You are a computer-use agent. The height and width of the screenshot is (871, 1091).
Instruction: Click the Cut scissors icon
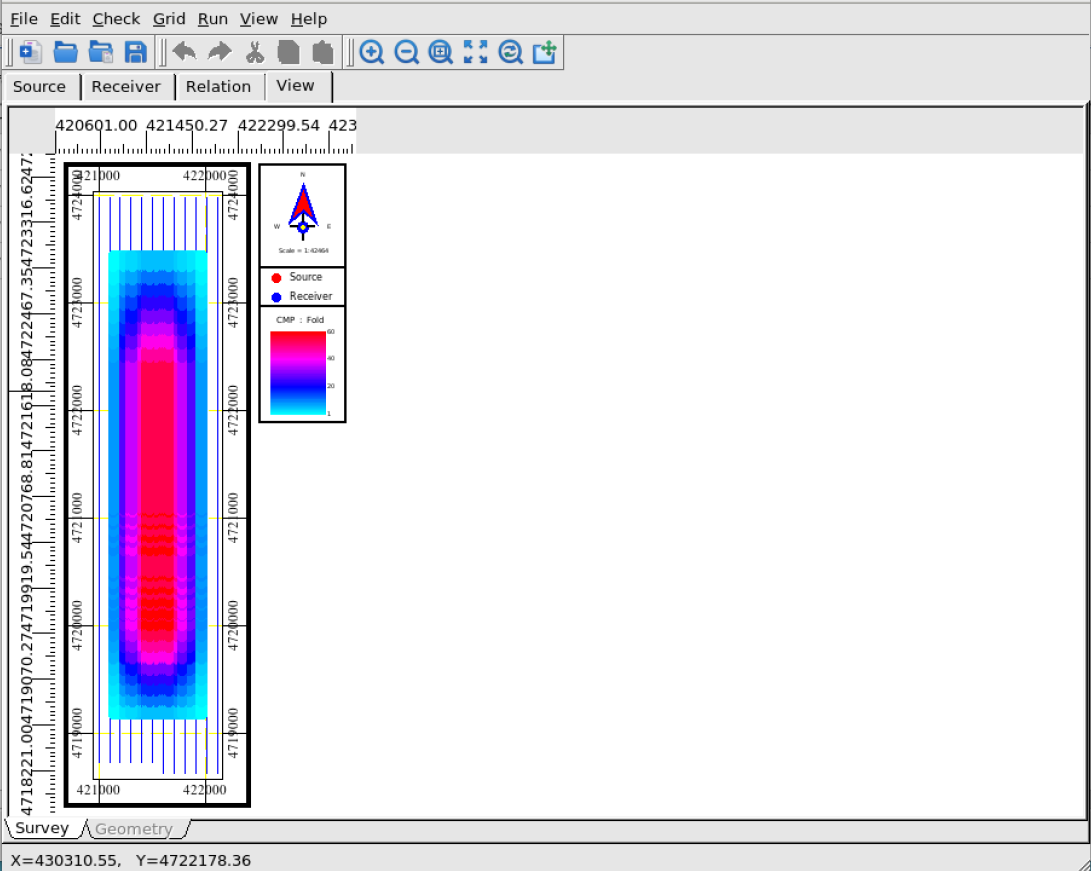tap(254, 52)
